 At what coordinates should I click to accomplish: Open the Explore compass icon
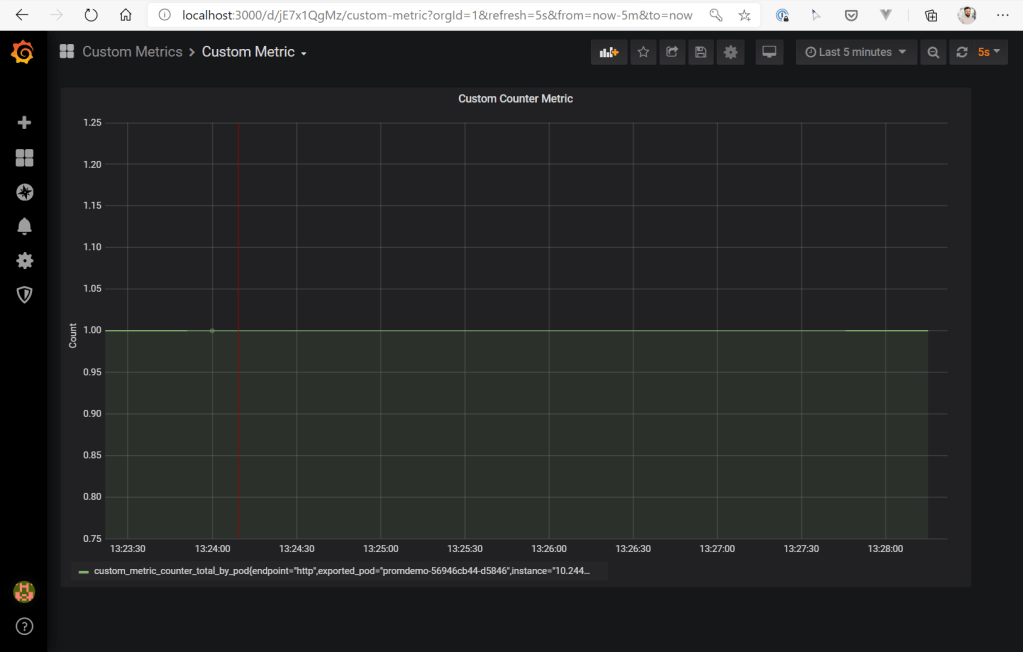[25, 192]
